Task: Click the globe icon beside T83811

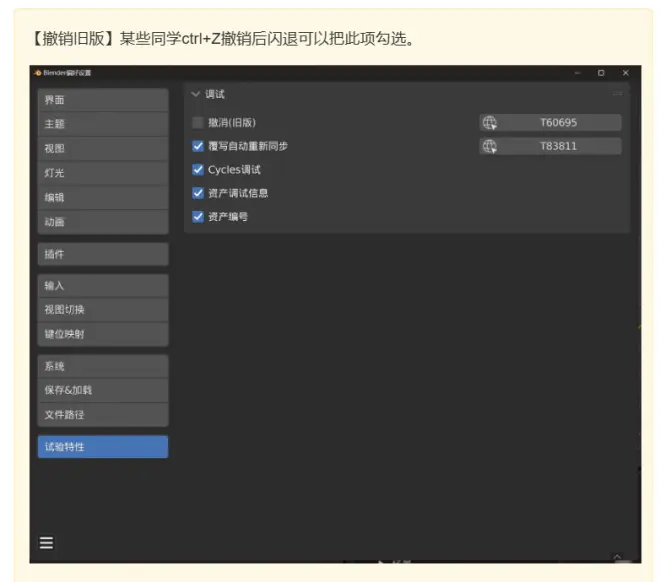Action: 489,146
